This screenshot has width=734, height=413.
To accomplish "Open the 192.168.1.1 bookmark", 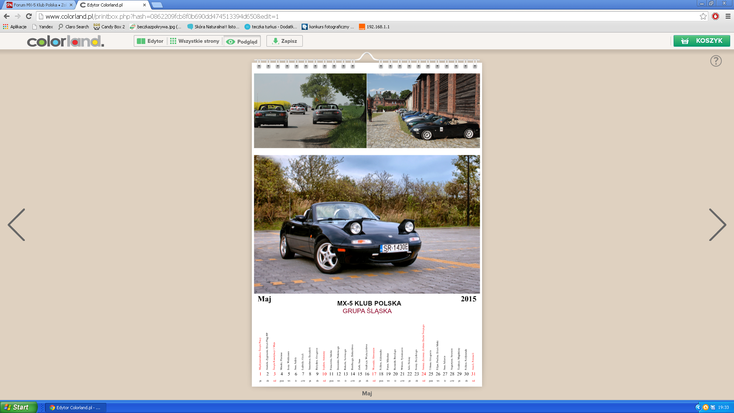I will tap(374, 27).
